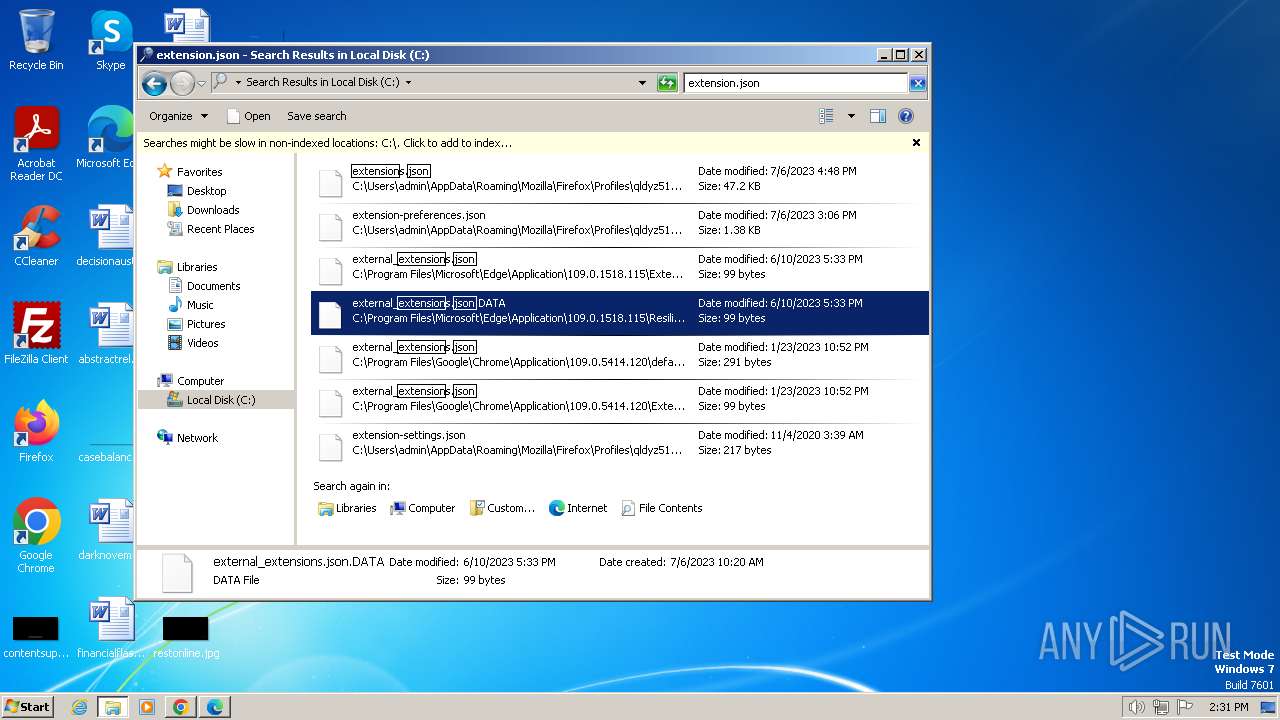
Task: Open the Organize menu
Action: point(179,116)
